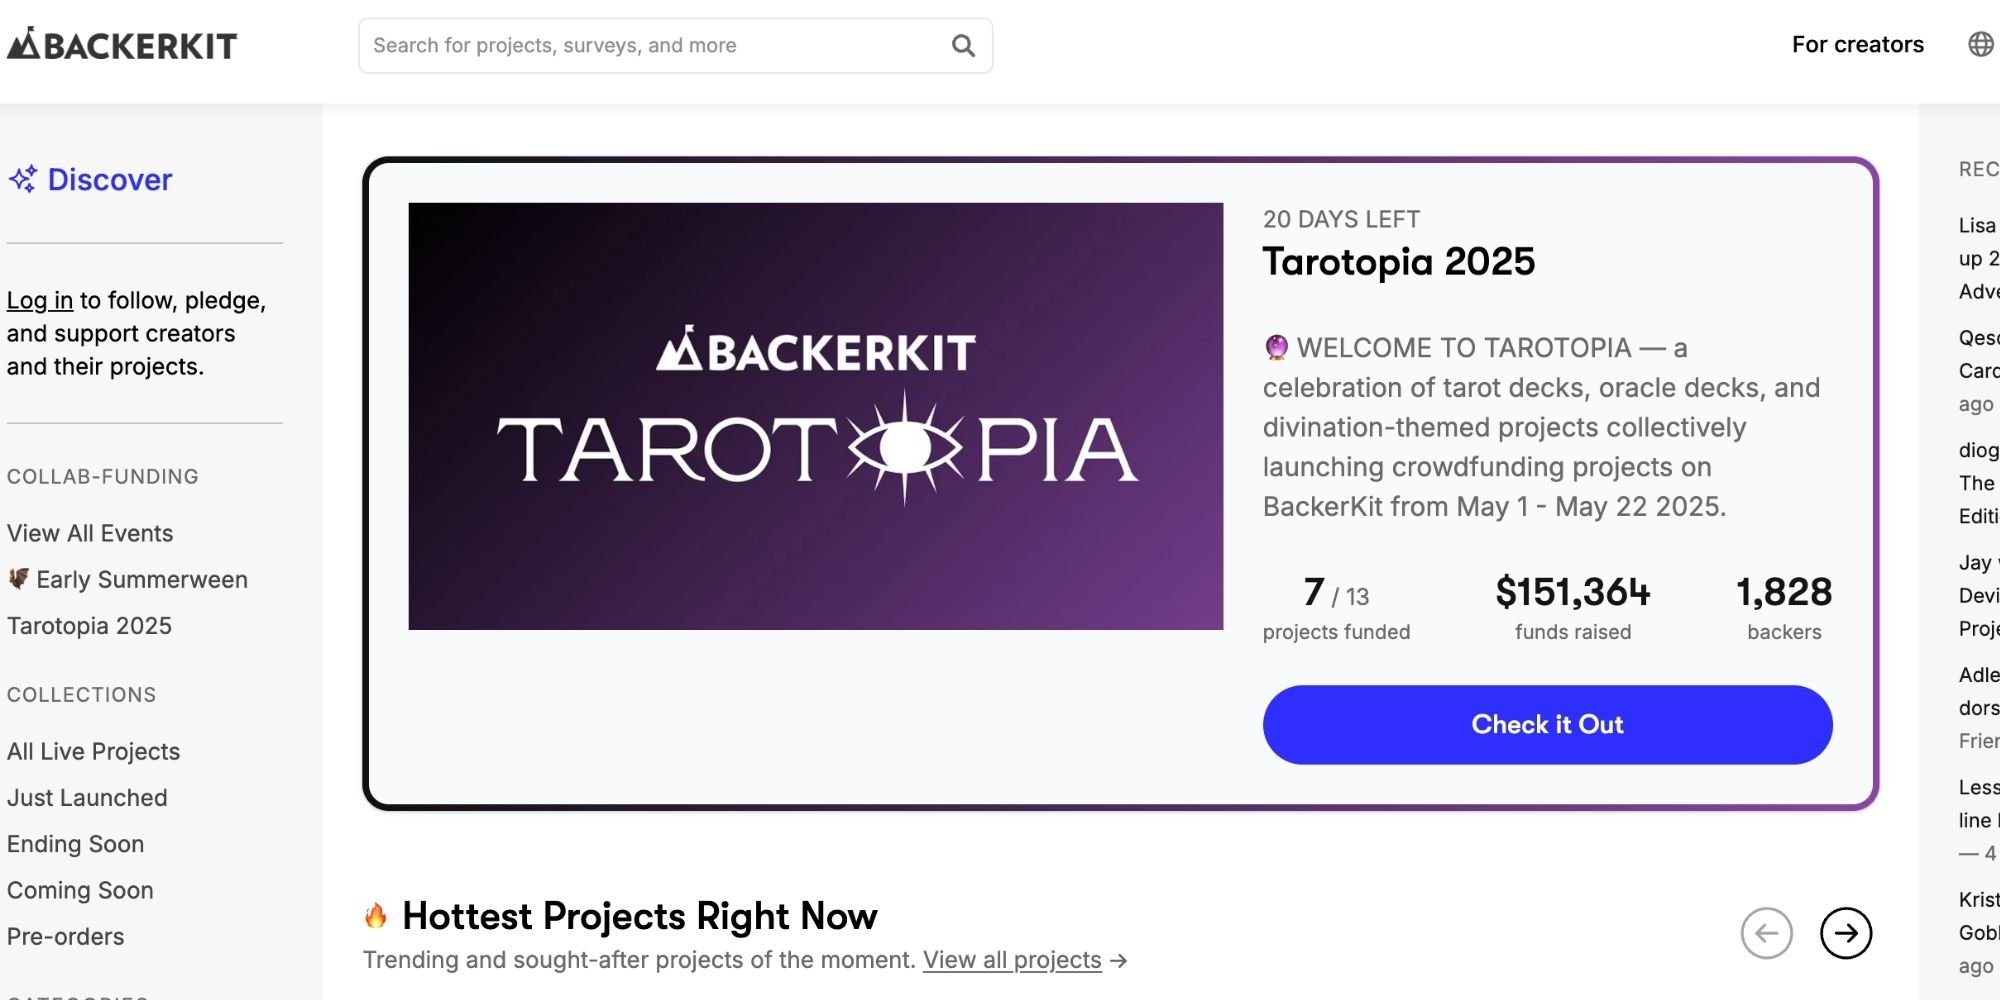Open the globe language selector

[1980, 45]
